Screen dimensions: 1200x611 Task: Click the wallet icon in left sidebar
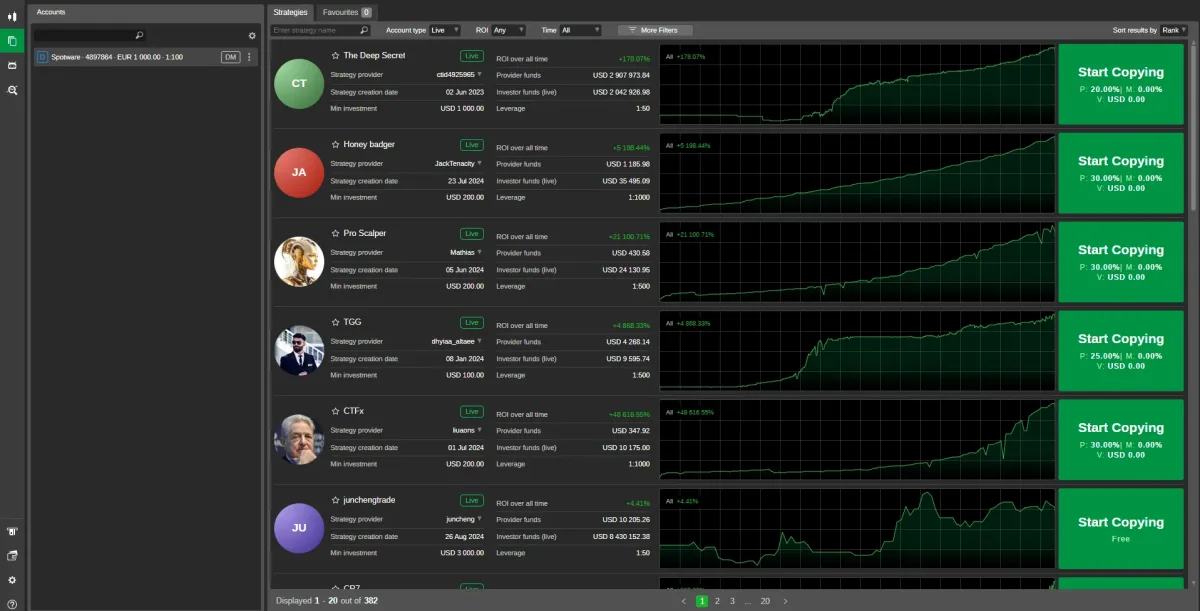pyautogui.click(x=12, y=555)
